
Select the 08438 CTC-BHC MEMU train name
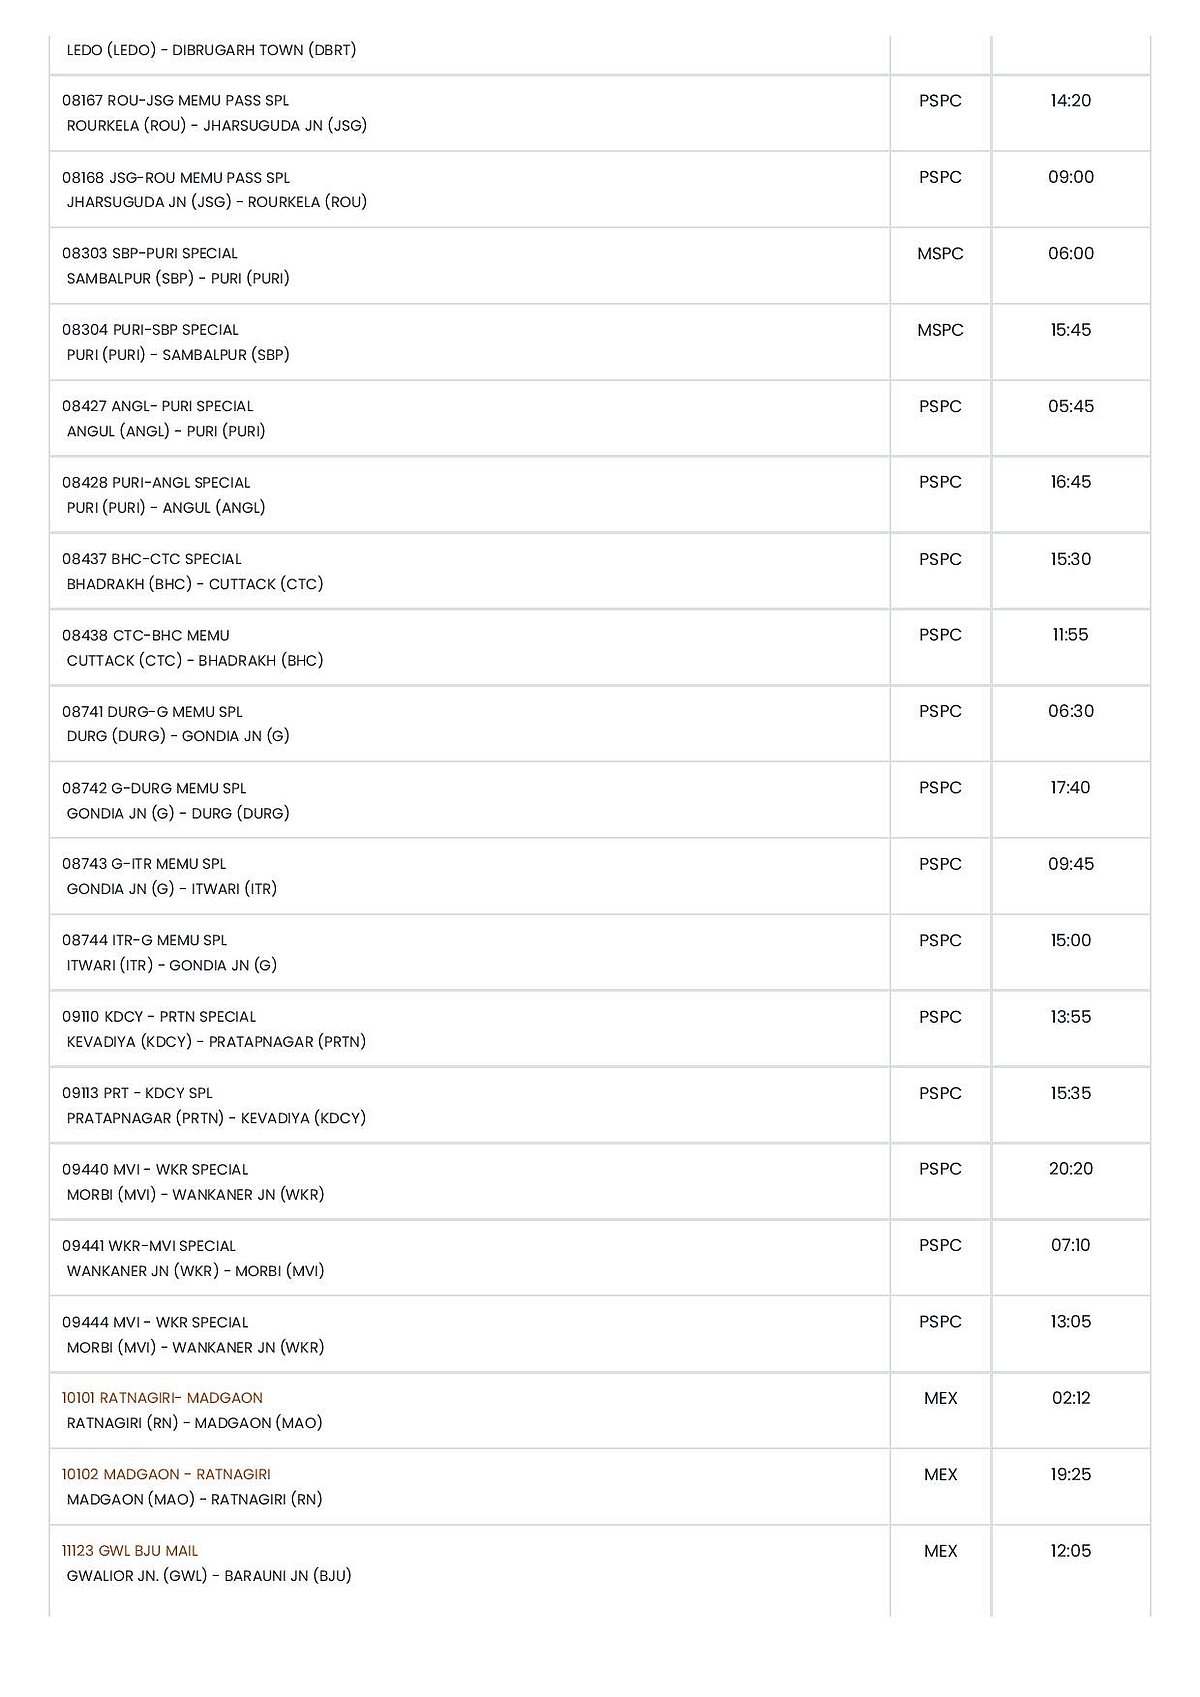click(x=146, y=636)
